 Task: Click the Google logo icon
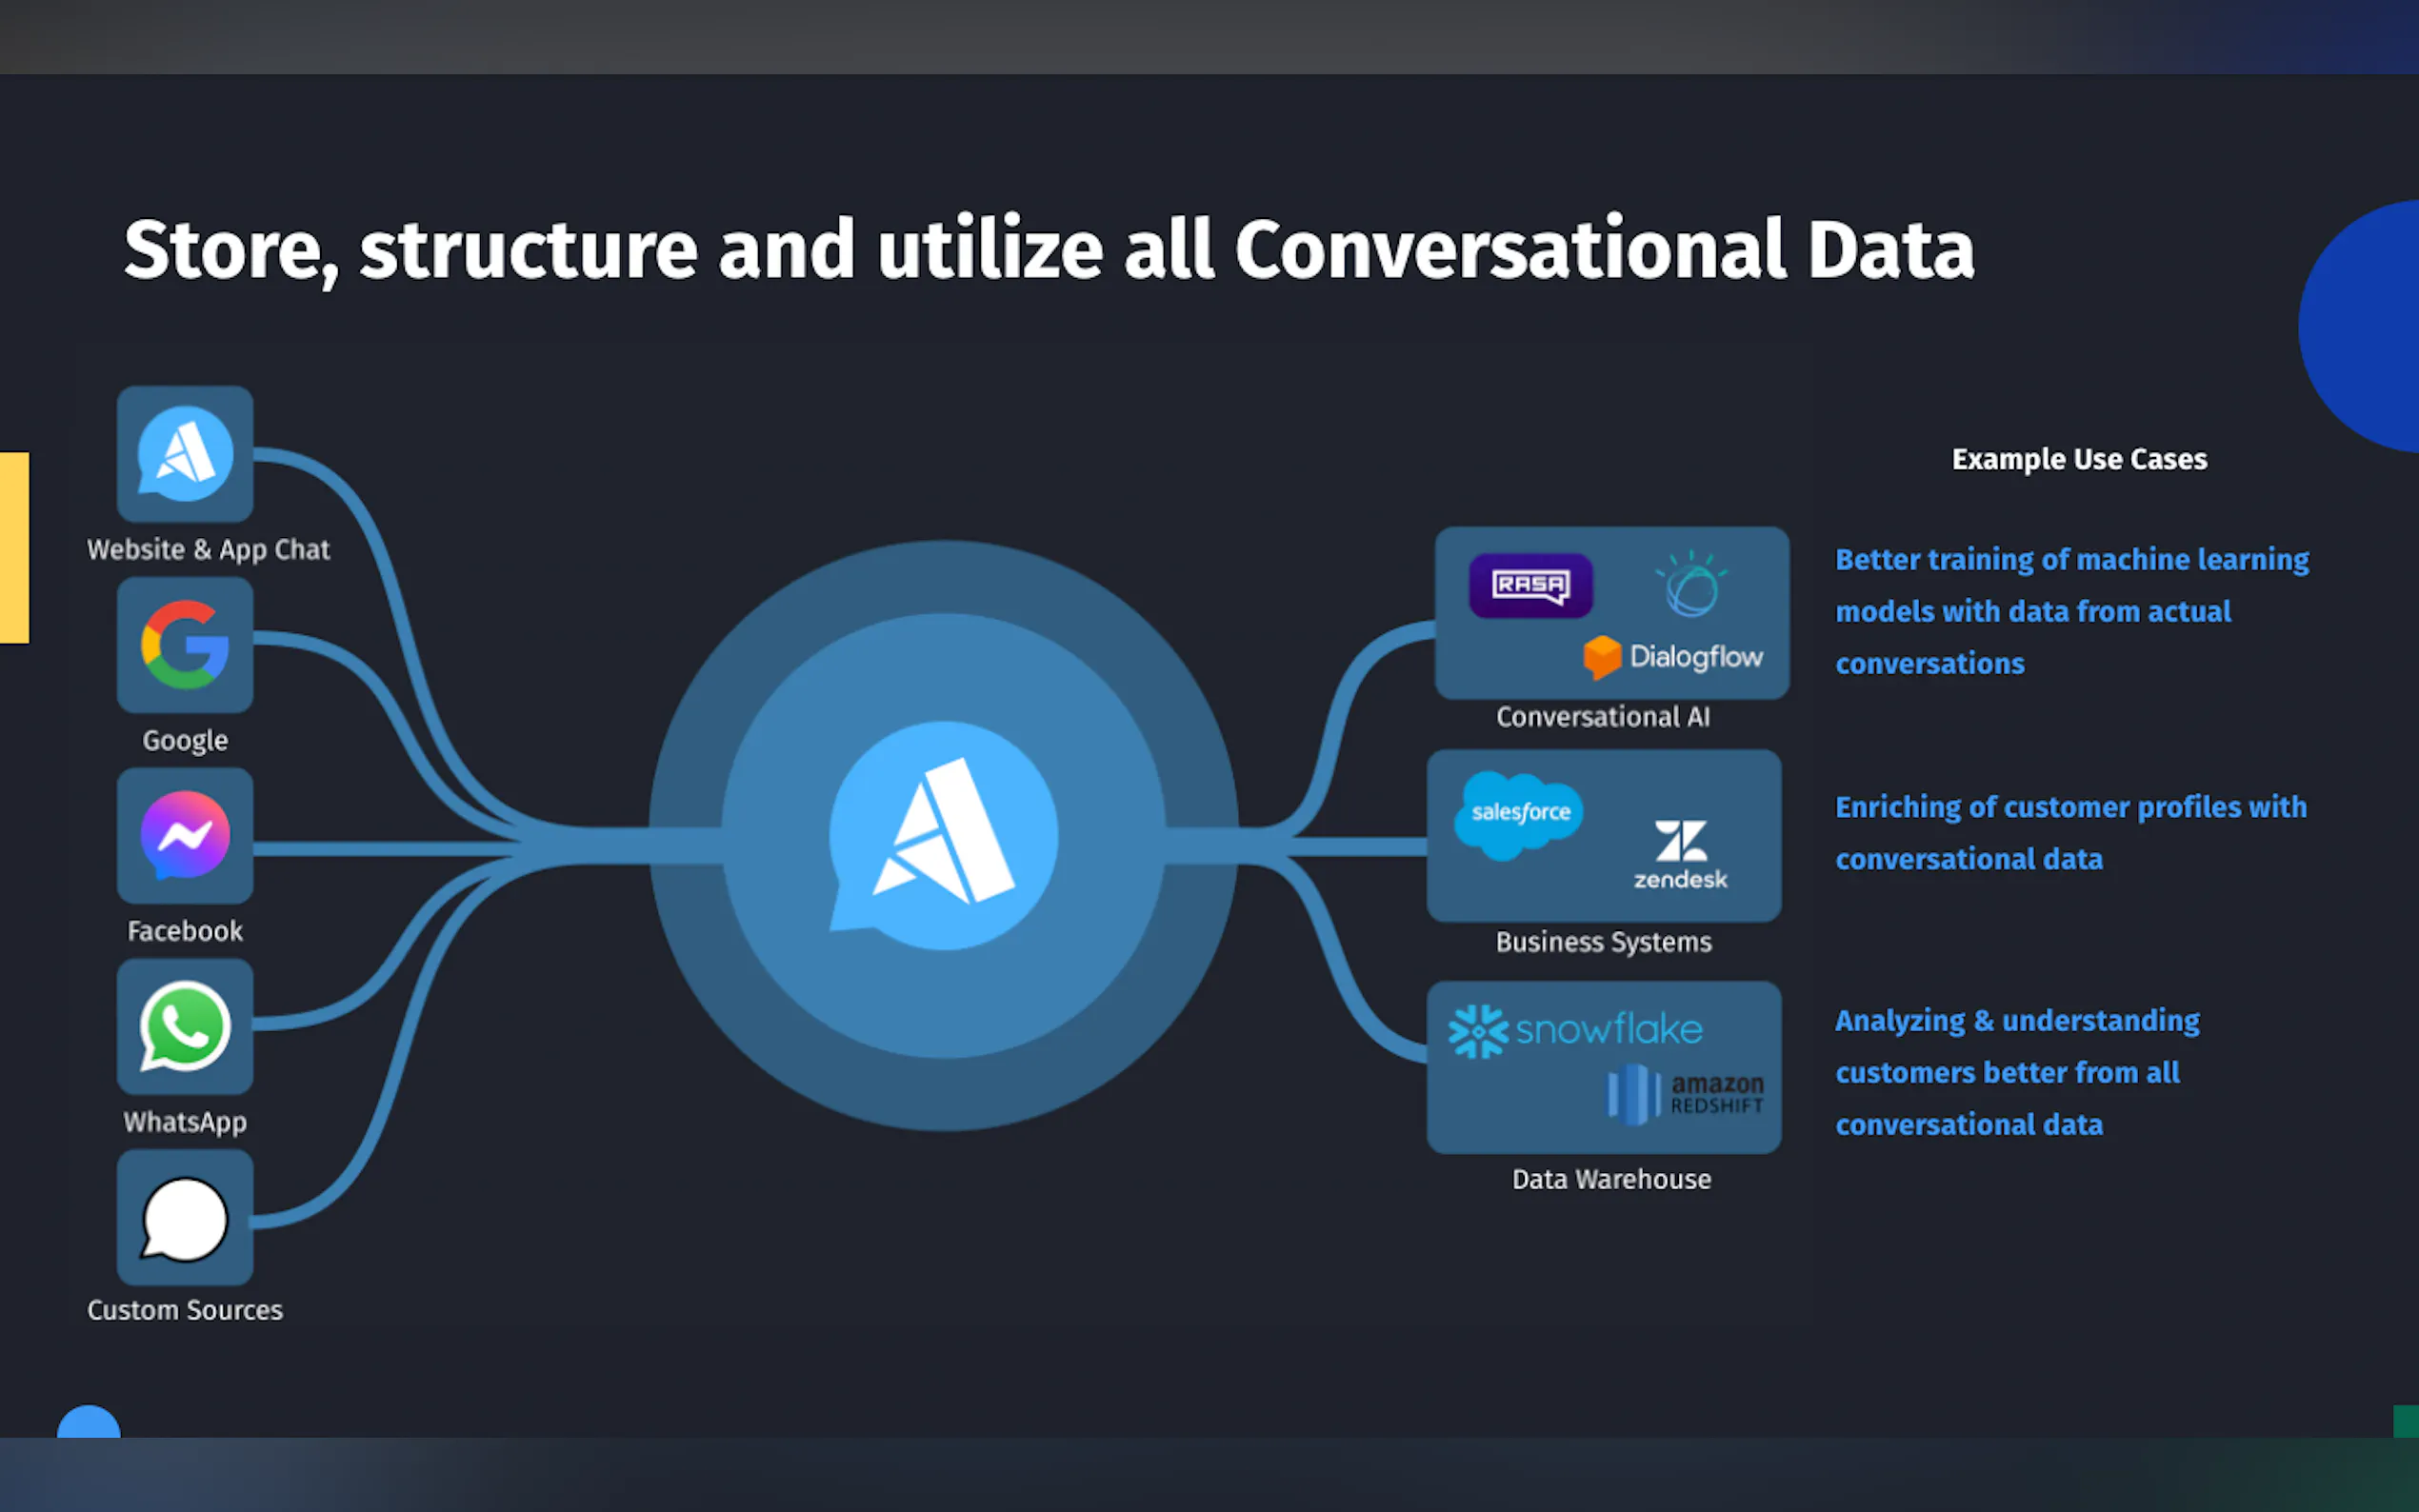pos(185,645)
